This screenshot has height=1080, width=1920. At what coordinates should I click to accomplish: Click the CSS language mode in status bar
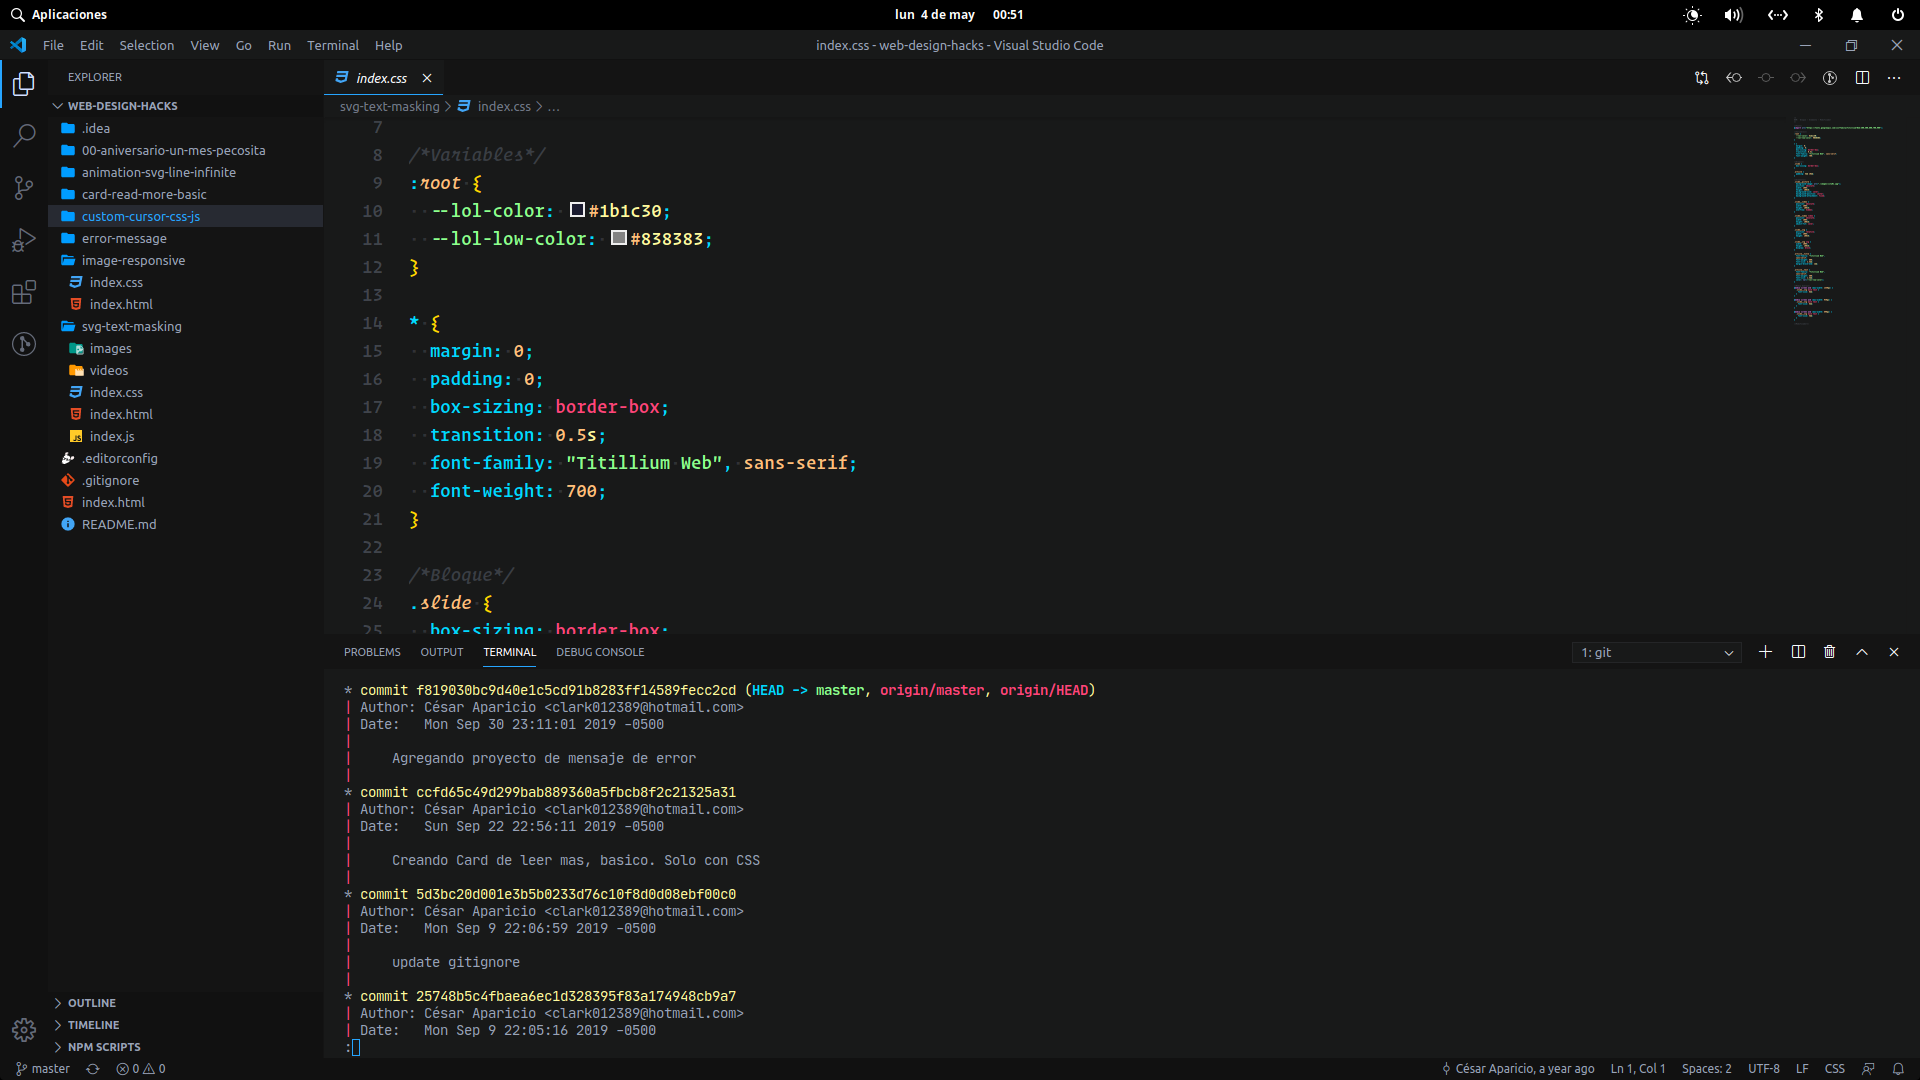click(1834, 1069)
